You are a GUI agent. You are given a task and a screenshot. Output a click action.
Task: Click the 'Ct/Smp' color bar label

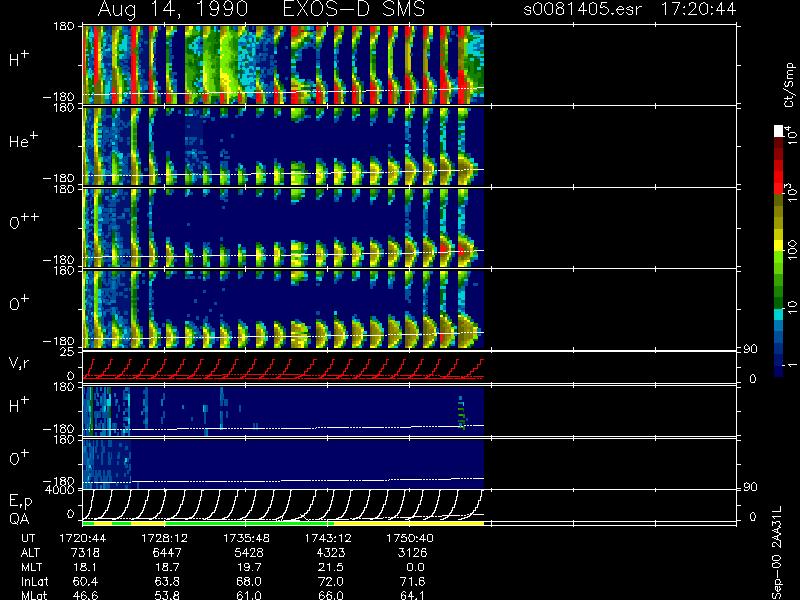[789, 85]
